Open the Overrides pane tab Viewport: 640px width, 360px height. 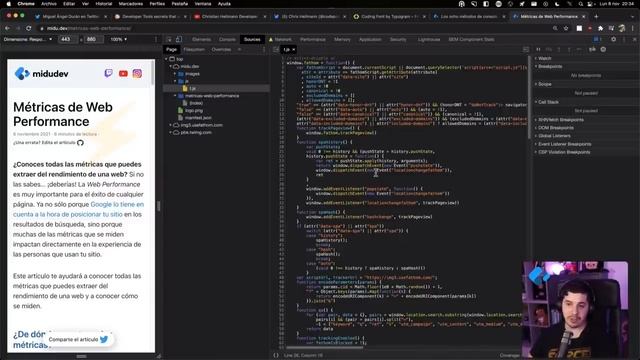[x=221, y=49]
